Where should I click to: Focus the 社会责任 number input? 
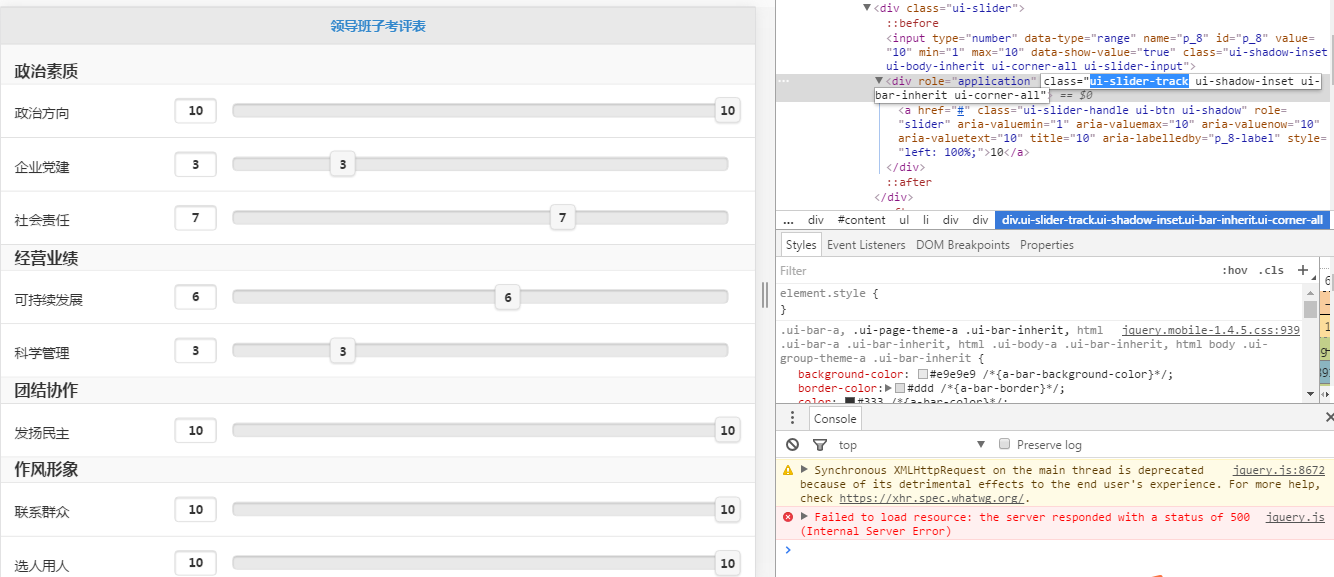point(196,217)
